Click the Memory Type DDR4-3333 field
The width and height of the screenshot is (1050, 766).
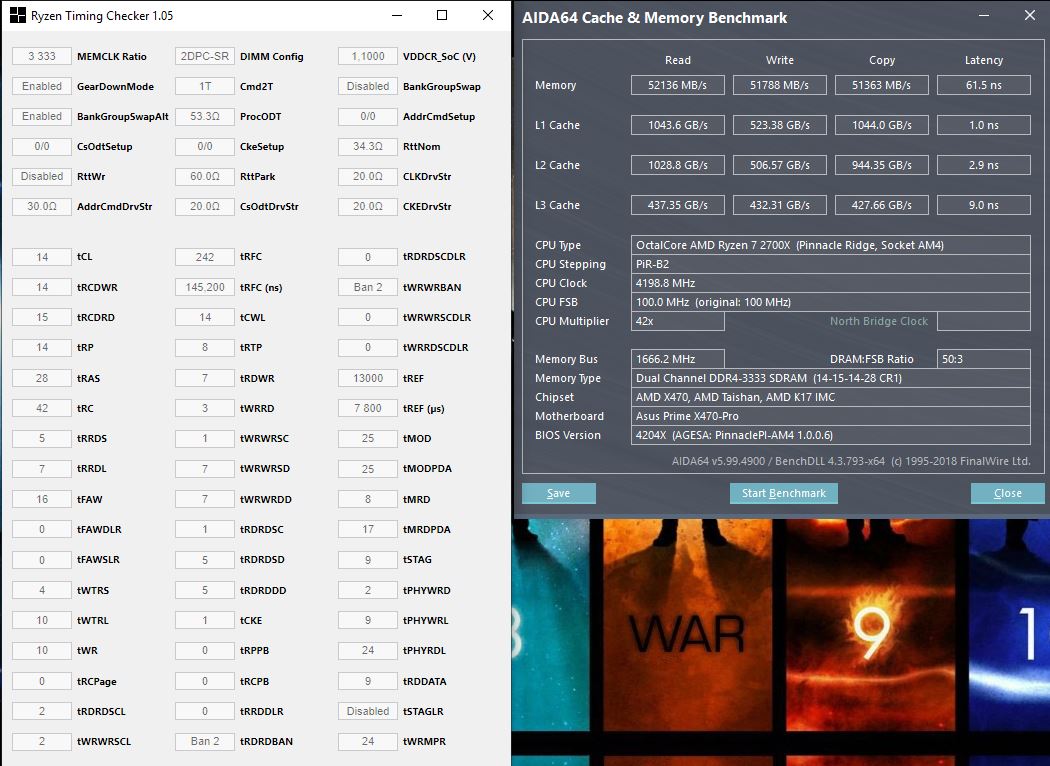[830, 378]
